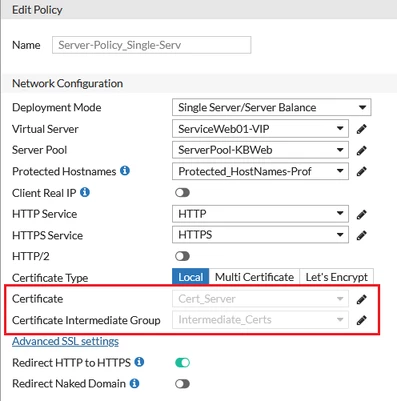Screen dimensions: 397x401
Task: Edit the HTTPS Service pencil icon
Action: coord(362,235)
